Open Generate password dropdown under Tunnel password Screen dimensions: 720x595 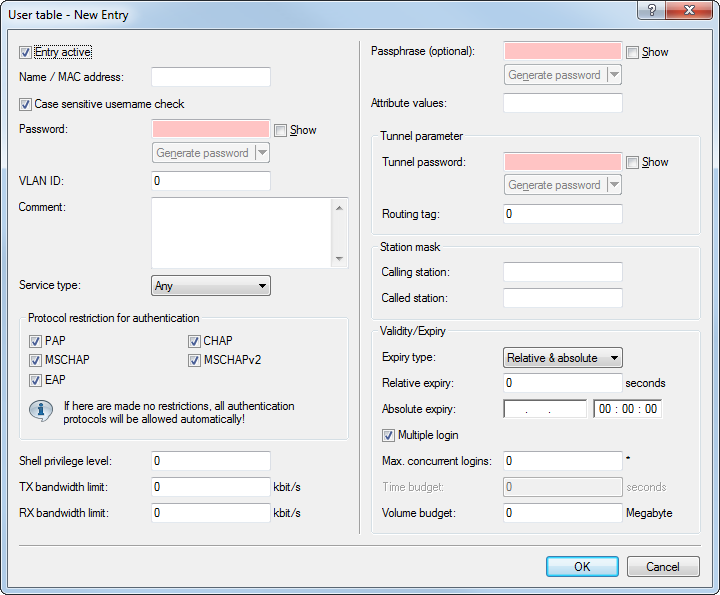[x=613, y=185]
